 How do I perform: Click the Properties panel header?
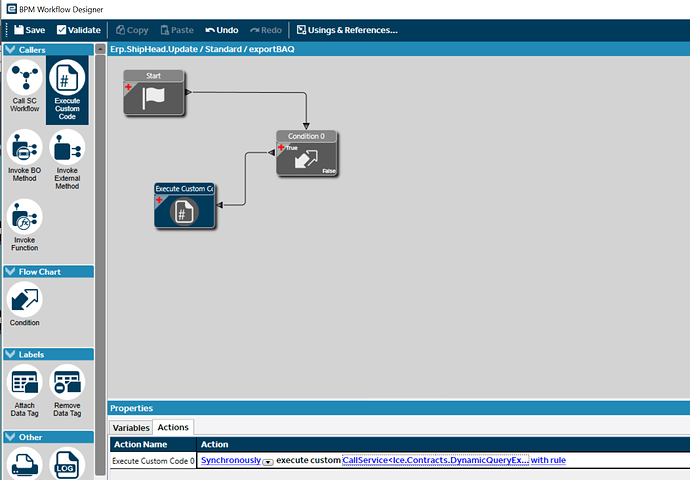(x=399, y=408)
